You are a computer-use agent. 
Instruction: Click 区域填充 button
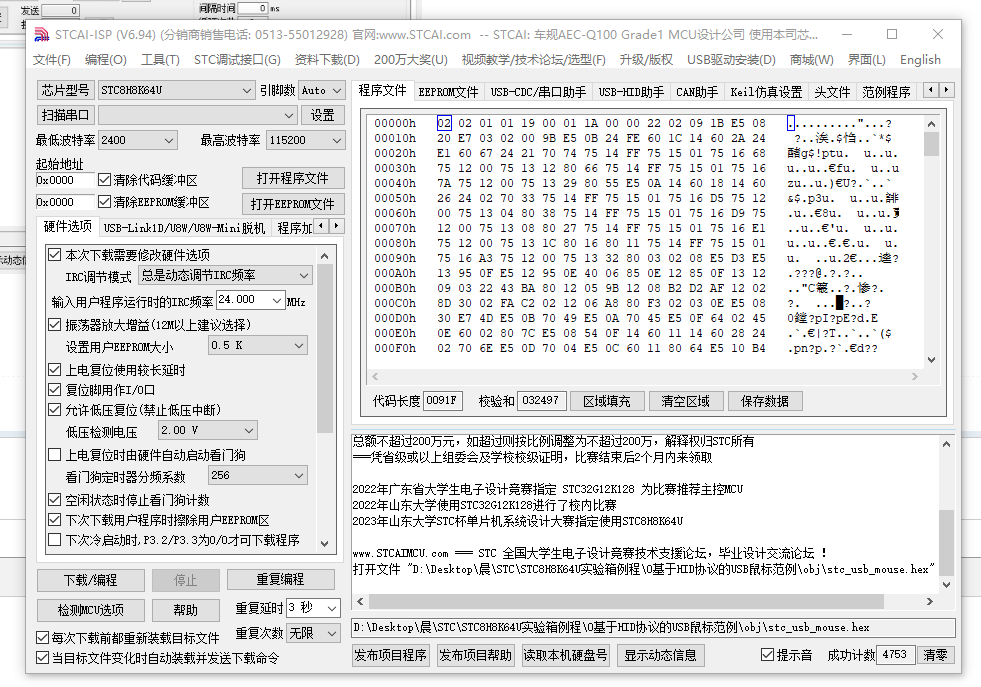point(606,401)
